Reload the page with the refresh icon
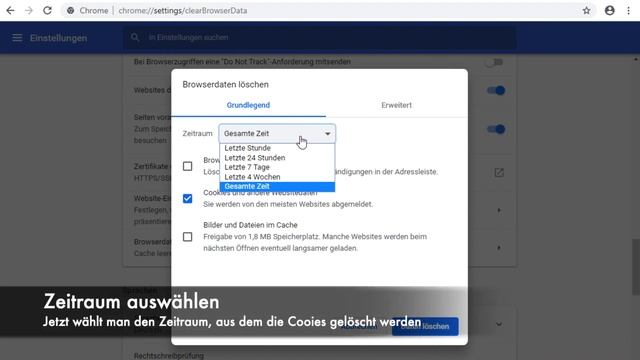Image resolution: width=640 pixels, height=360 pixels. 47,11
